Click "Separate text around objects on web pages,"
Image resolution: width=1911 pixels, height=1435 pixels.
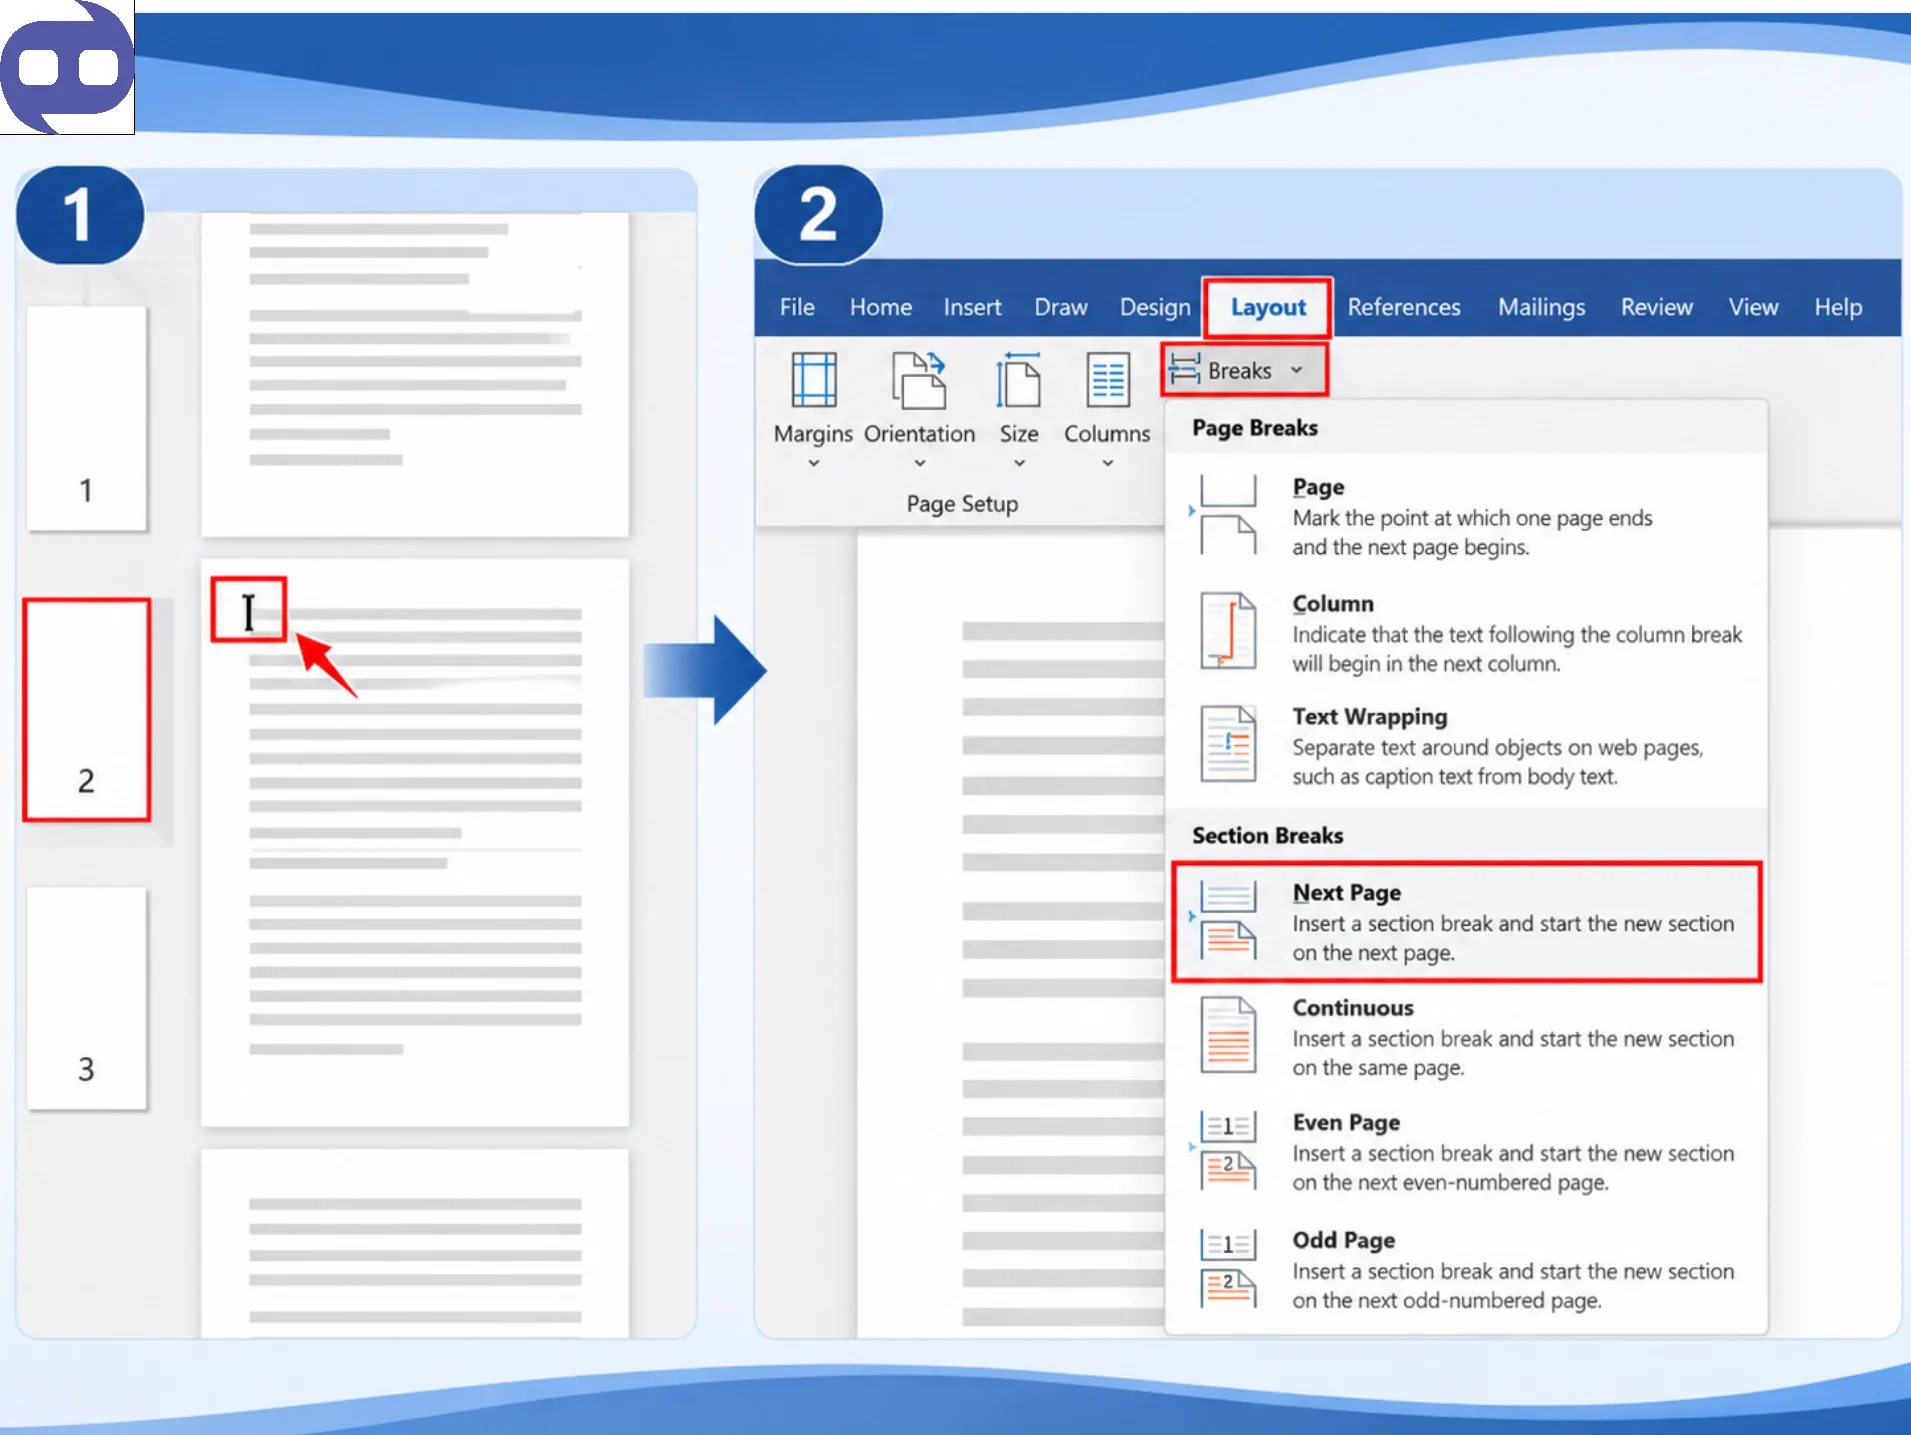click(1497, 748)
